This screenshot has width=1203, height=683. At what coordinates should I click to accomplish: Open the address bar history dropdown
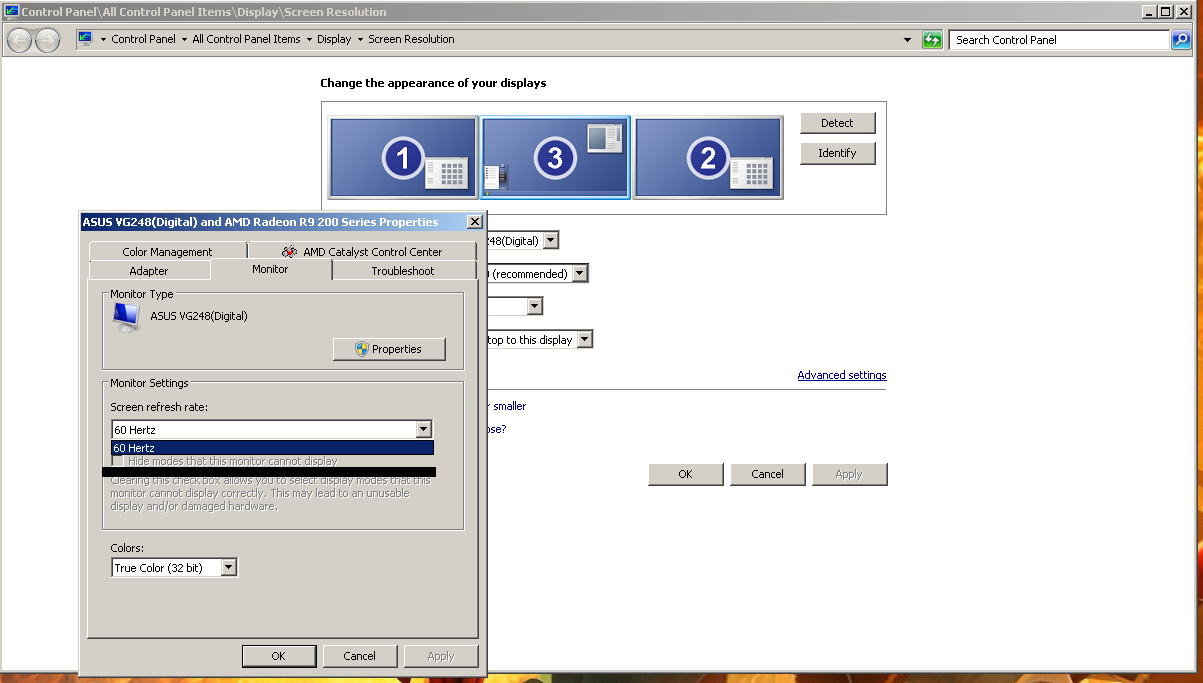point(907,40)
